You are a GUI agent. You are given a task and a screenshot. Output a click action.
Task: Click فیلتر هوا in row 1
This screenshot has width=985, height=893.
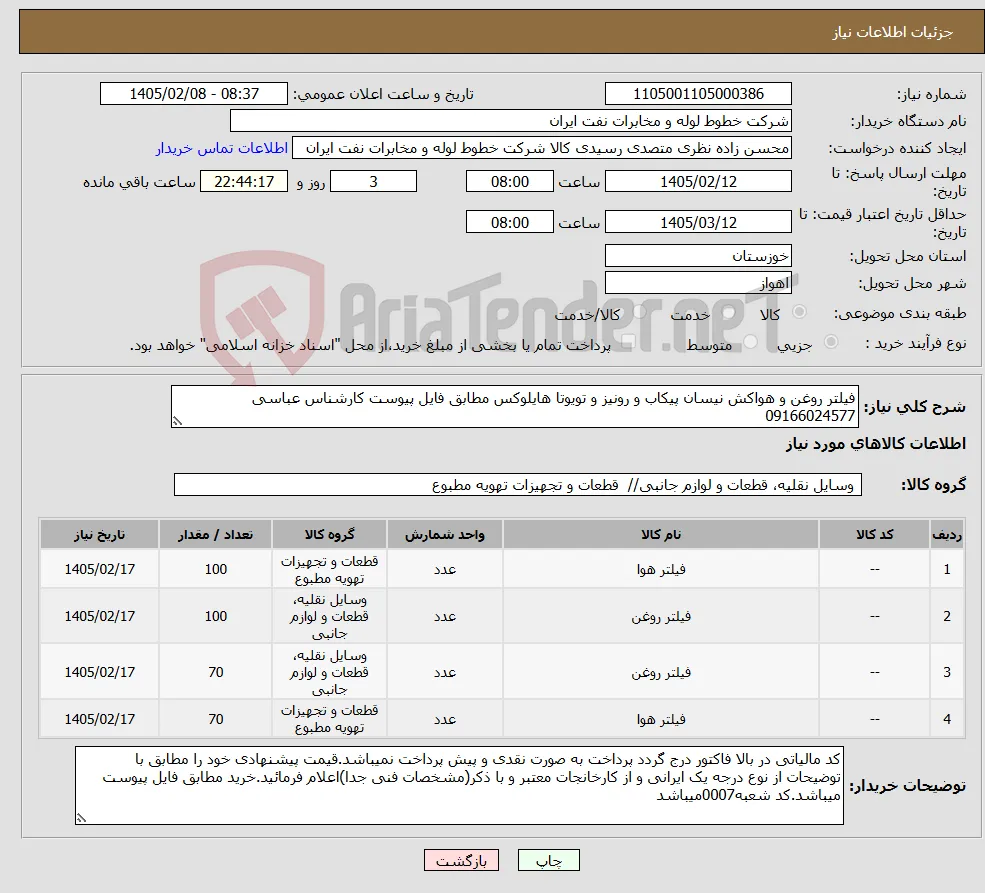(x=661, y=570)
